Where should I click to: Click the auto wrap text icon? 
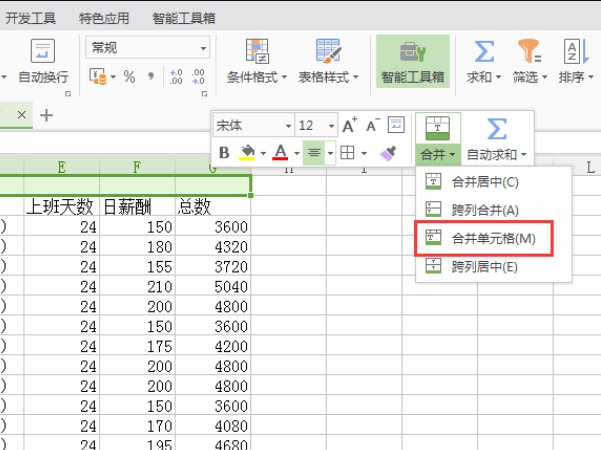tap(43, 51)
